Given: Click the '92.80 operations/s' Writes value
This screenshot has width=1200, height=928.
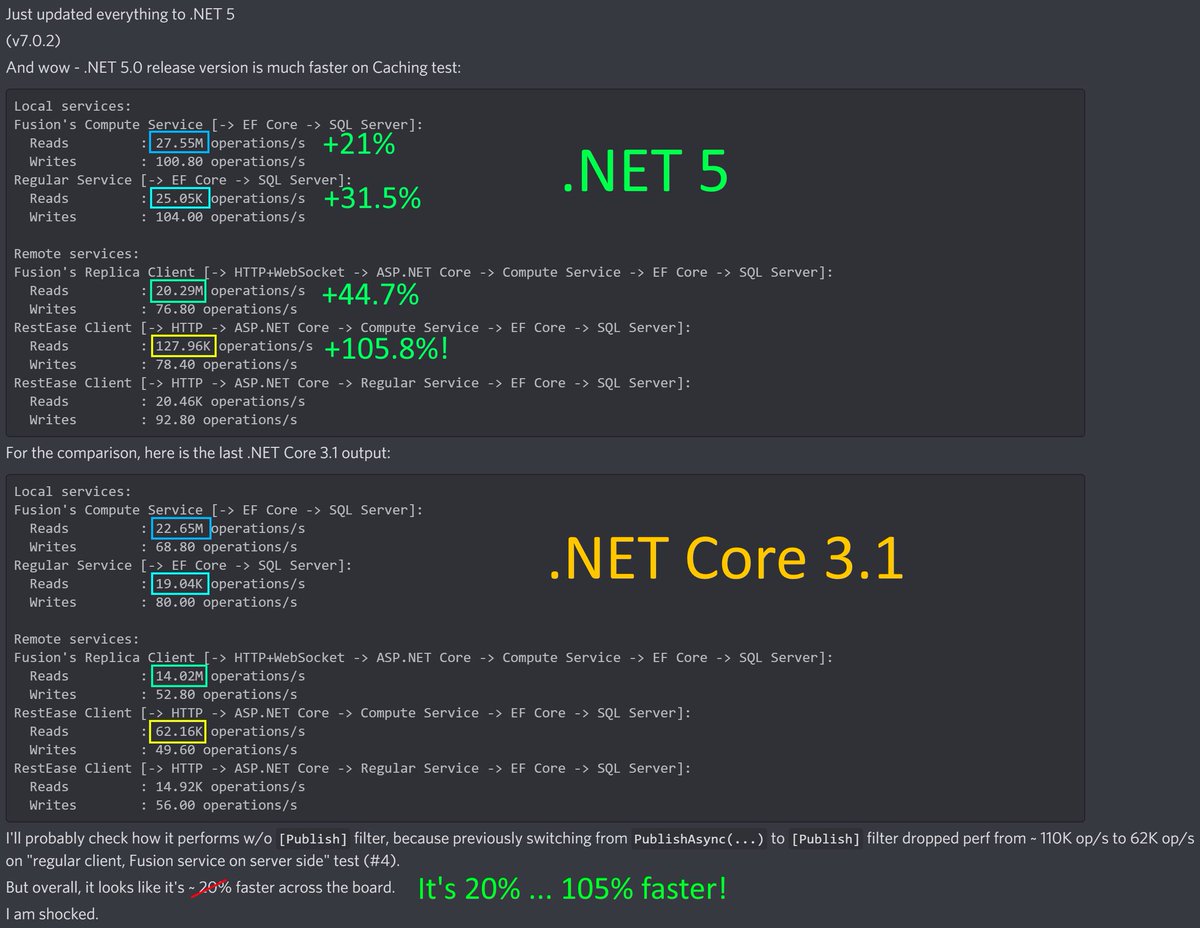Looking at the screenshot, I should coord(227,420).
